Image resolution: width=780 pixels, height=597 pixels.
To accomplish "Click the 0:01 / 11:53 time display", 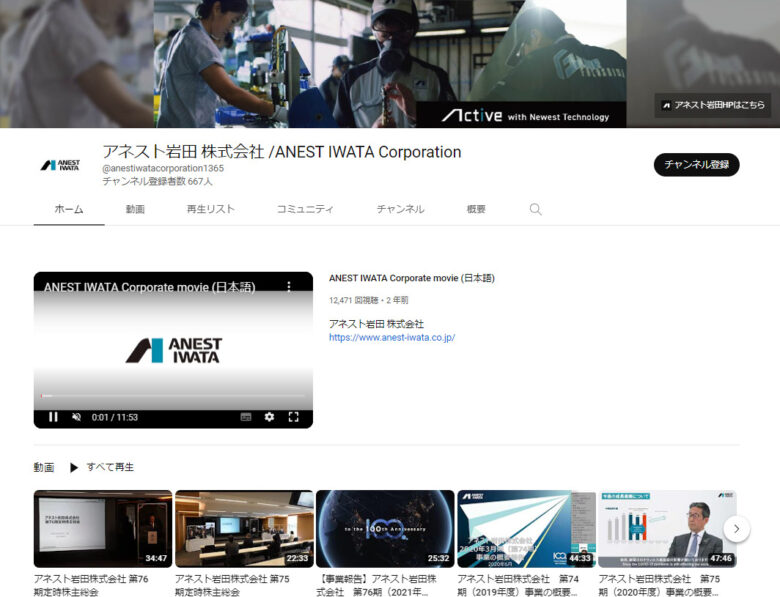I will click(x=114, y=417).
